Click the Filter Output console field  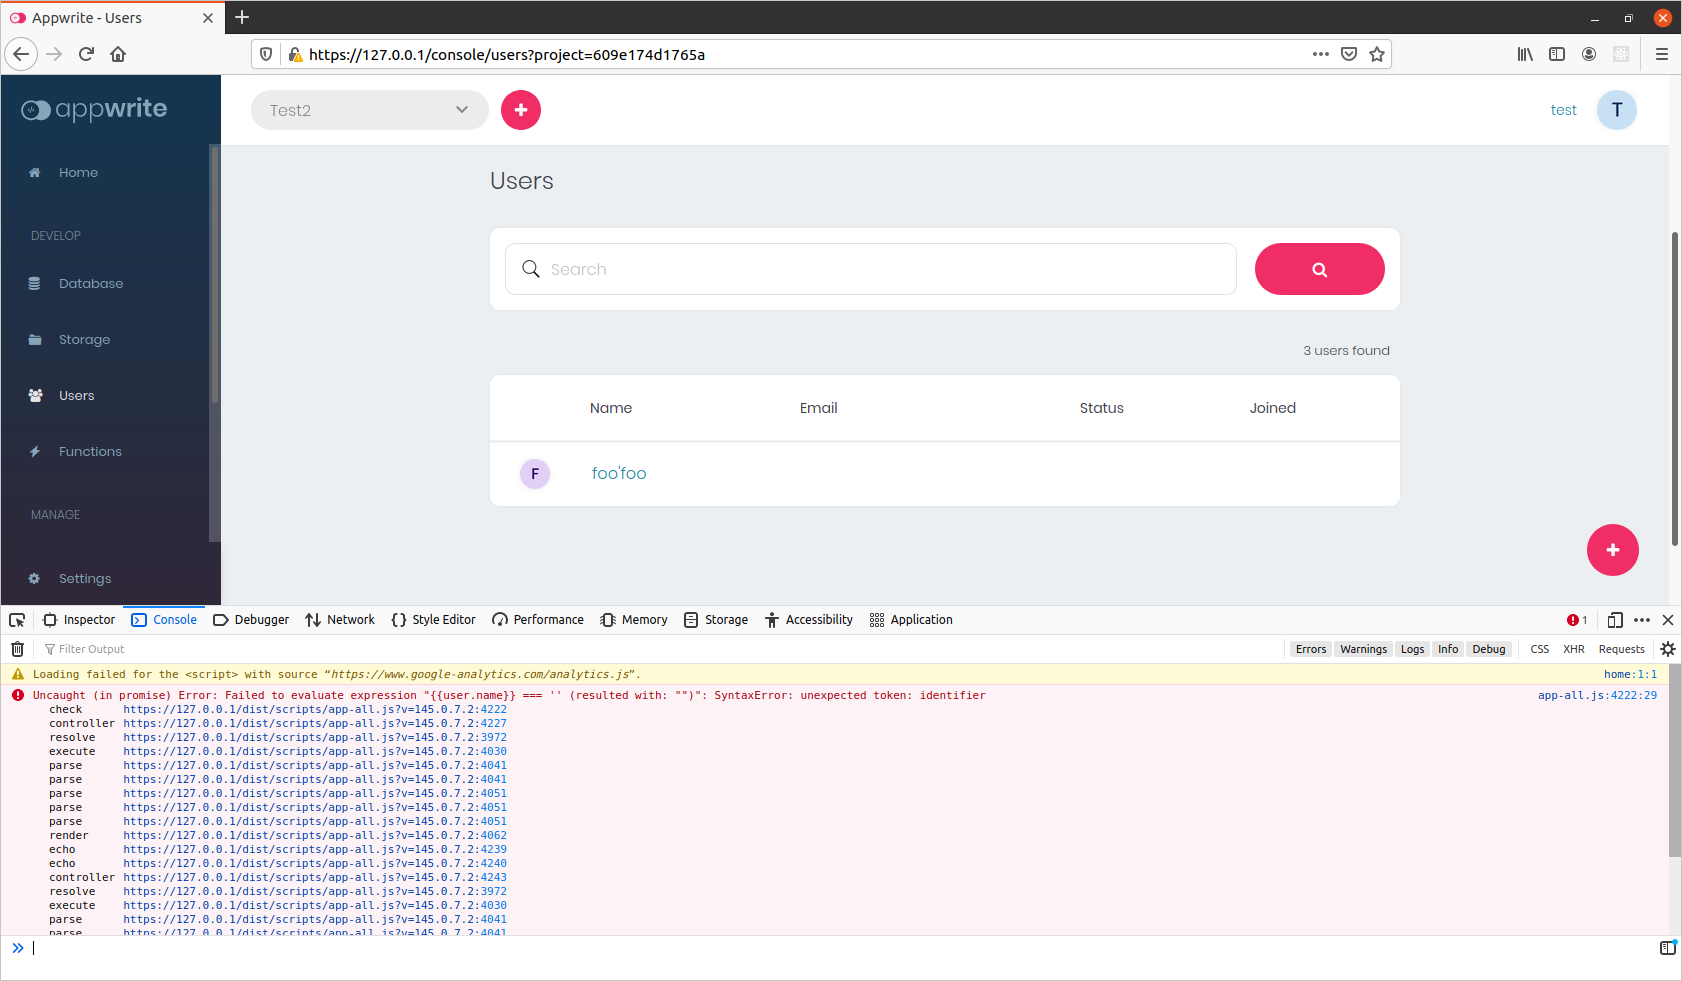point(660,649)
